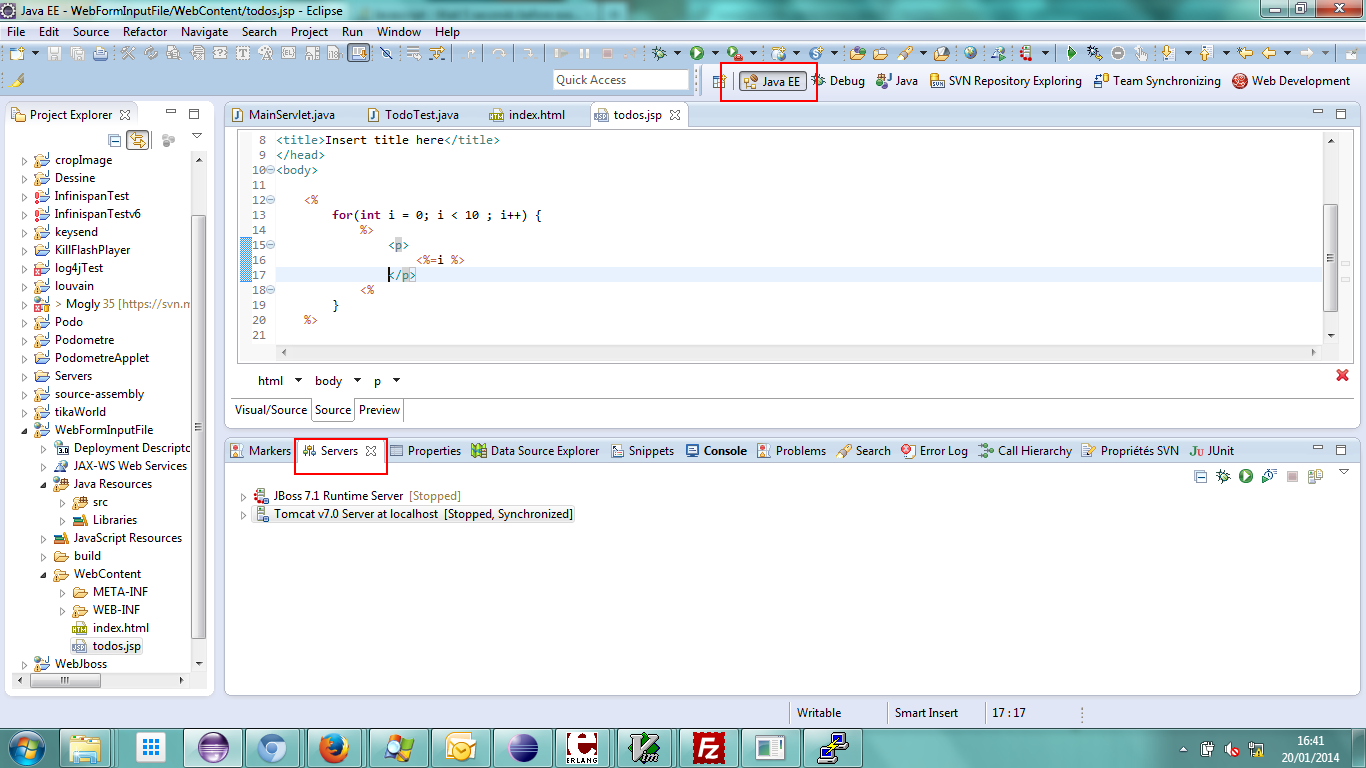Viewport: 1366px width, 768px height.
Task: Select todos.jsp in the Project Explorer
Action: 107,646
